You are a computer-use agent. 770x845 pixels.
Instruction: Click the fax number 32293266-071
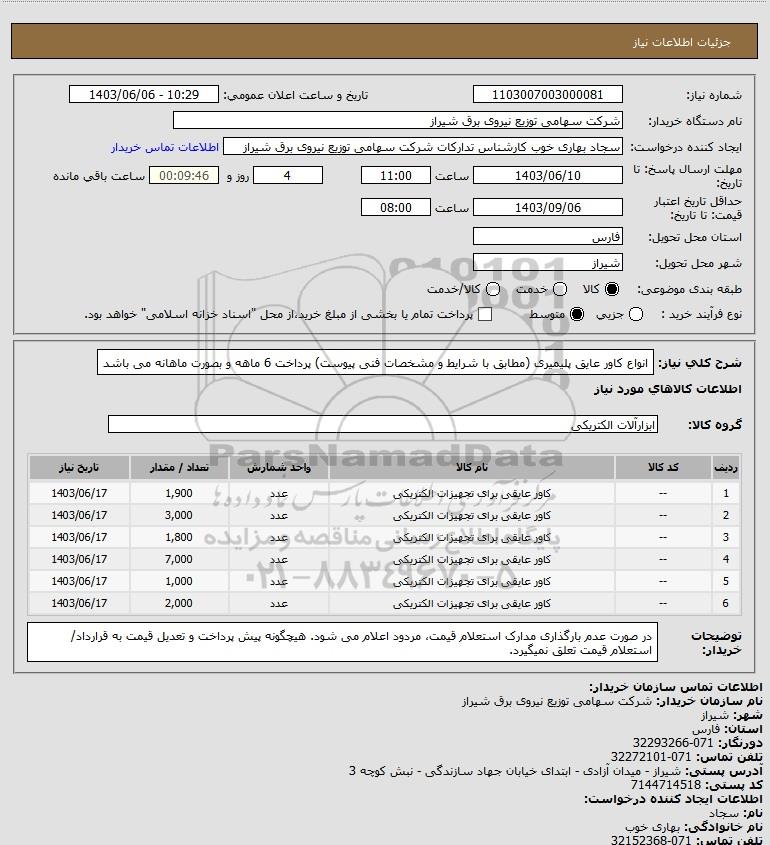click(672, 743)
